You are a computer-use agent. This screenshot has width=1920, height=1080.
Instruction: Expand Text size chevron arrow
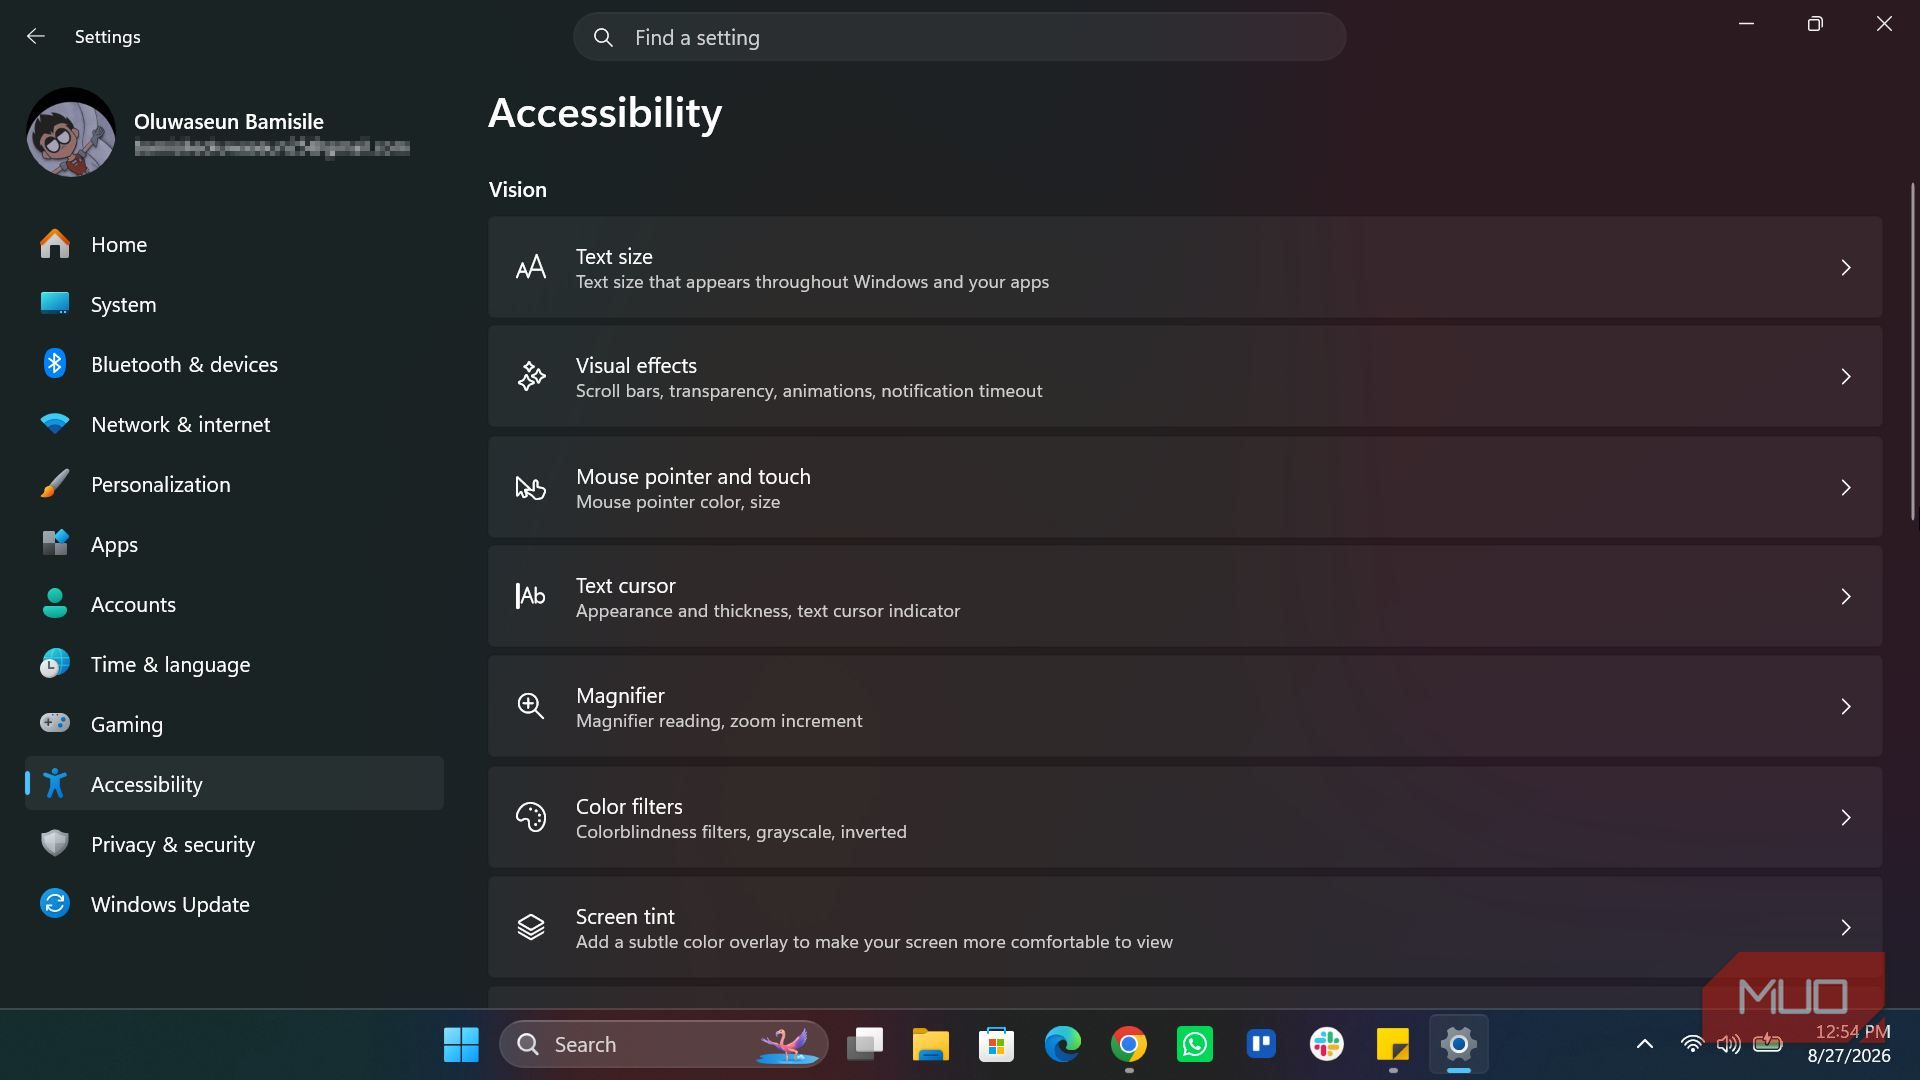pyautogui.click(x=1846, y=268)
